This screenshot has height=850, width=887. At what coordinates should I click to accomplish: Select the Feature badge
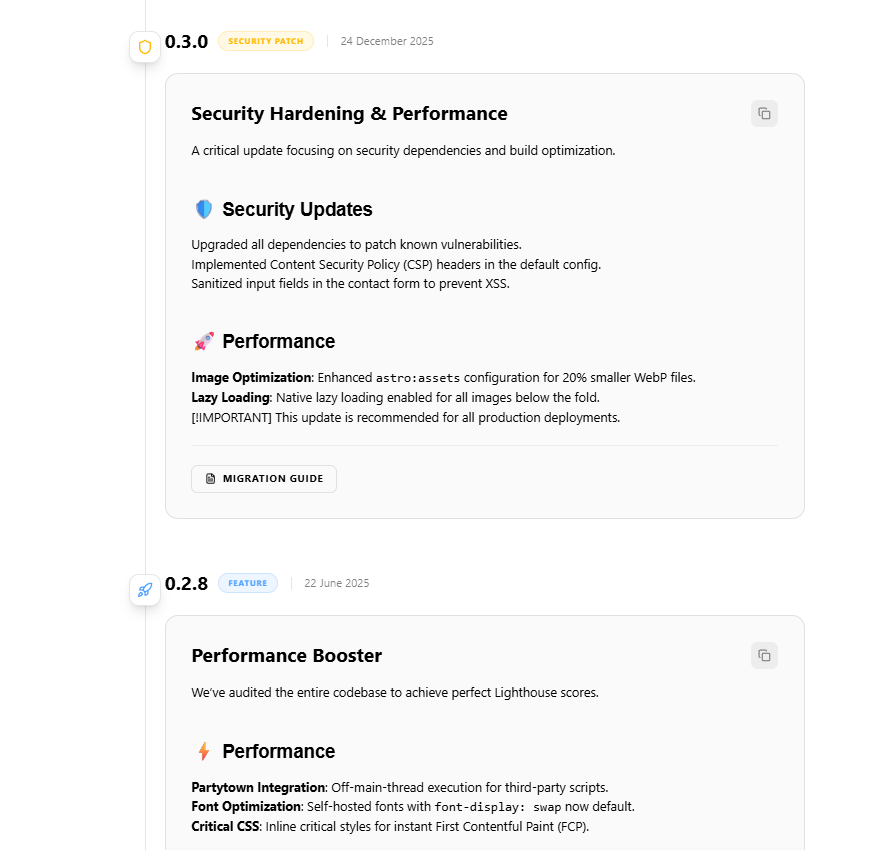point(248,583)
